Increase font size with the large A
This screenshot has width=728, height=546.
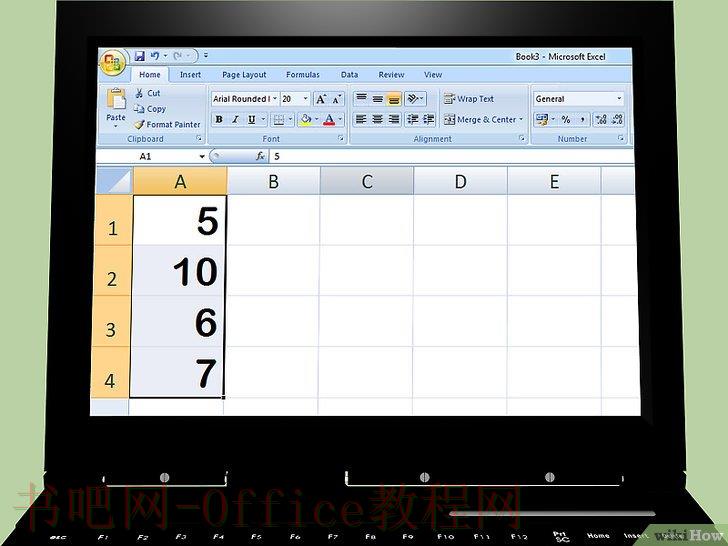click(x=321, y=99)
